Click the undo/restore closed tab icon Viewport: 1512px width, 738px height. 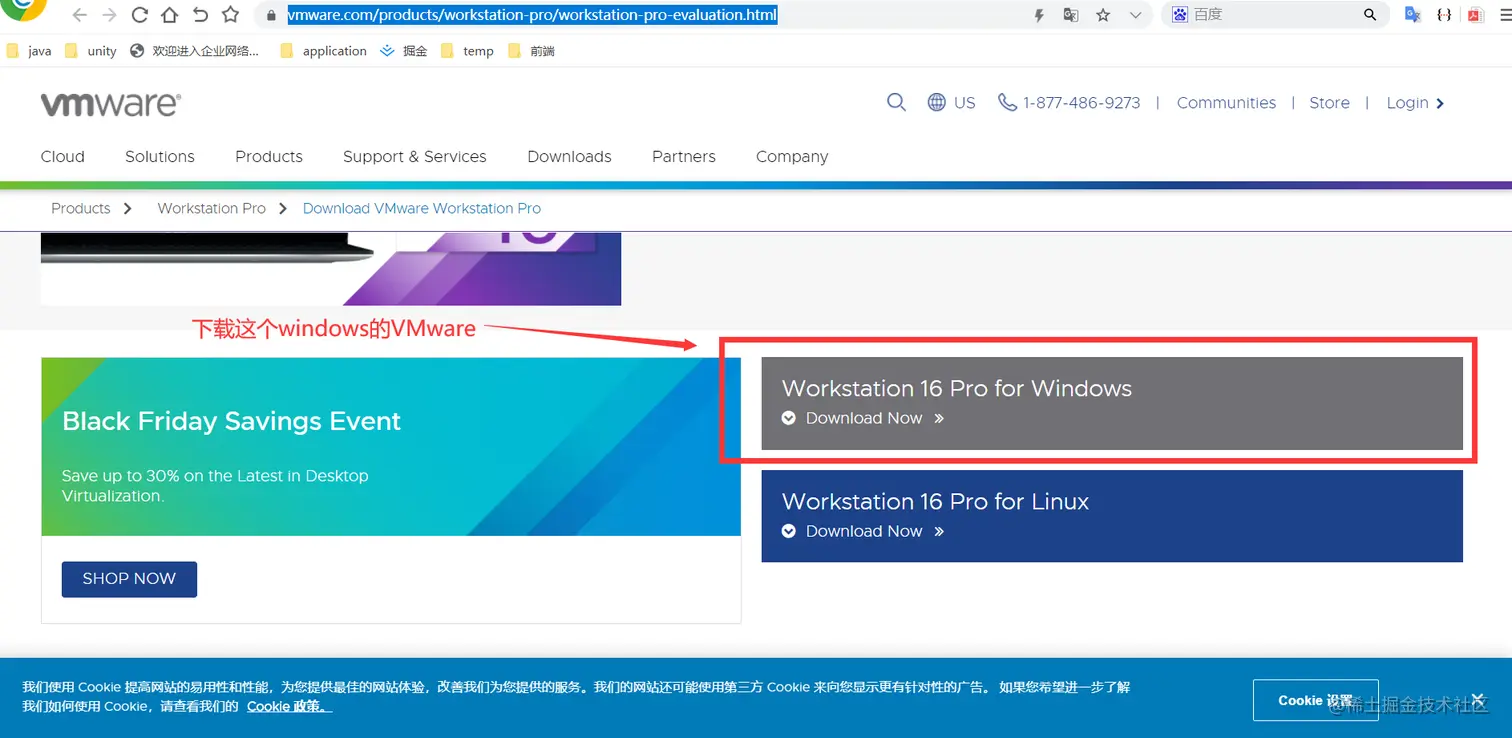pos(200,15)
